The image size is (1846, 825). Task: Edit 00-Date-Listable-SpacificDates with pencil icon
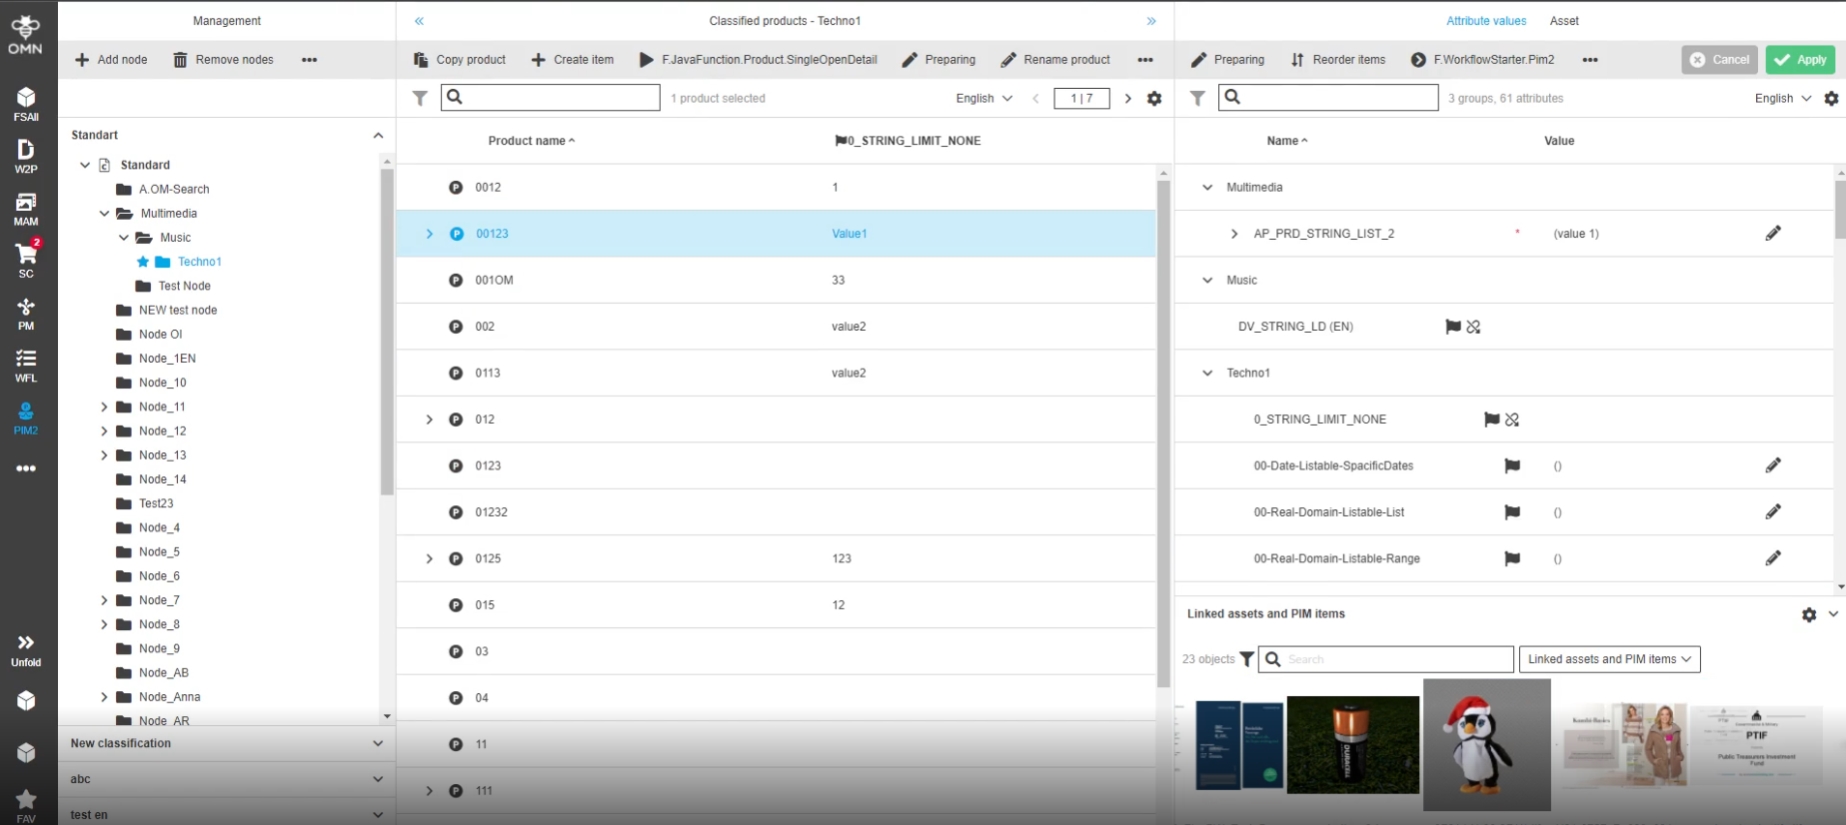pos(1773,465)
